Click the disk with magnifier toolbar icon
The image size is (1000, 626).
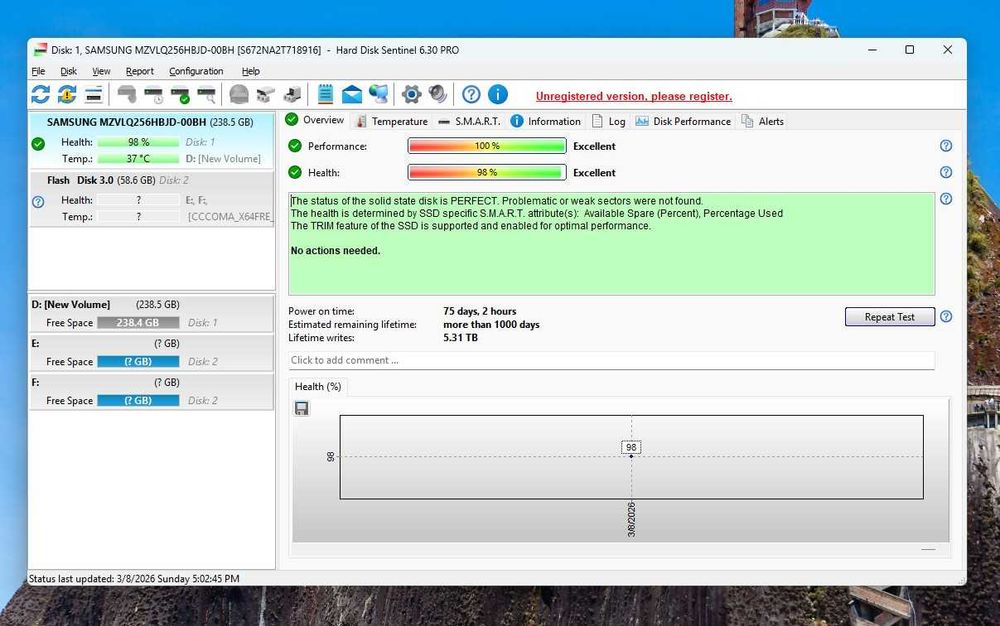pyautogui.click(x=206, y=95)
